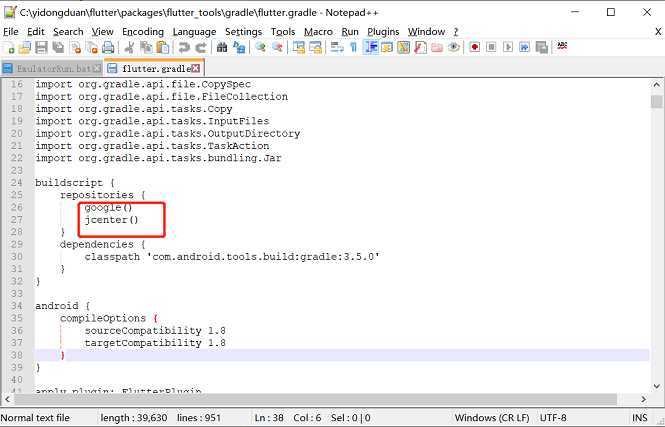
Task: Open the Plugins menu
Action: pos(383,32)
